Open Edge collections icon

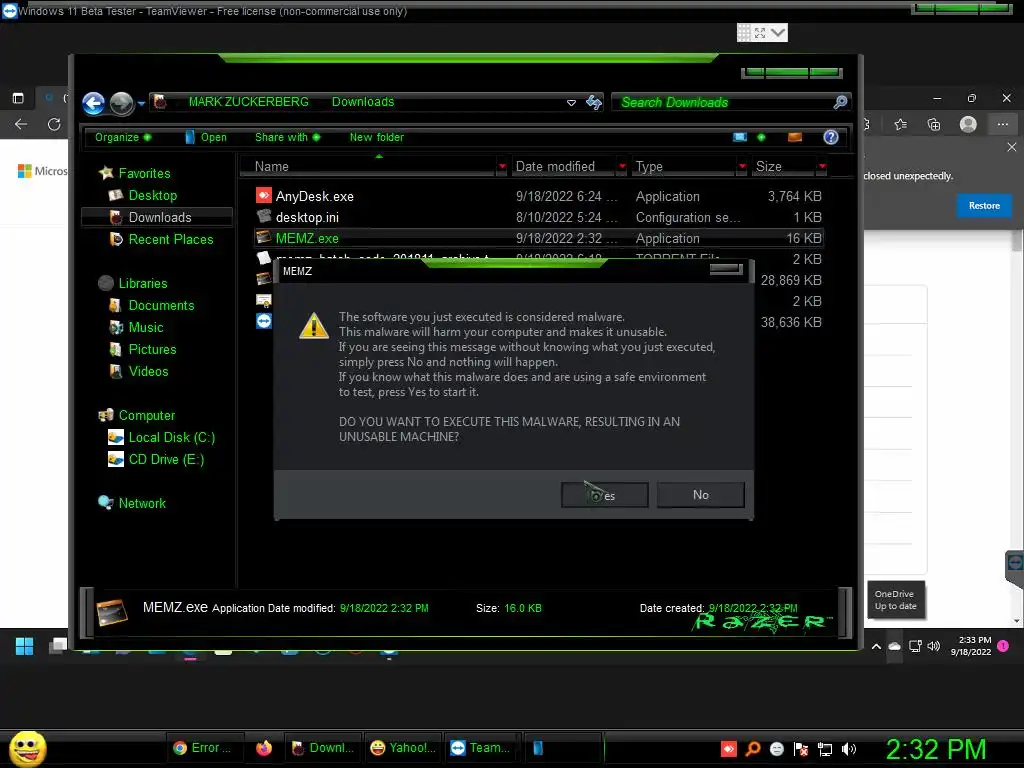(x=934, y=124)
